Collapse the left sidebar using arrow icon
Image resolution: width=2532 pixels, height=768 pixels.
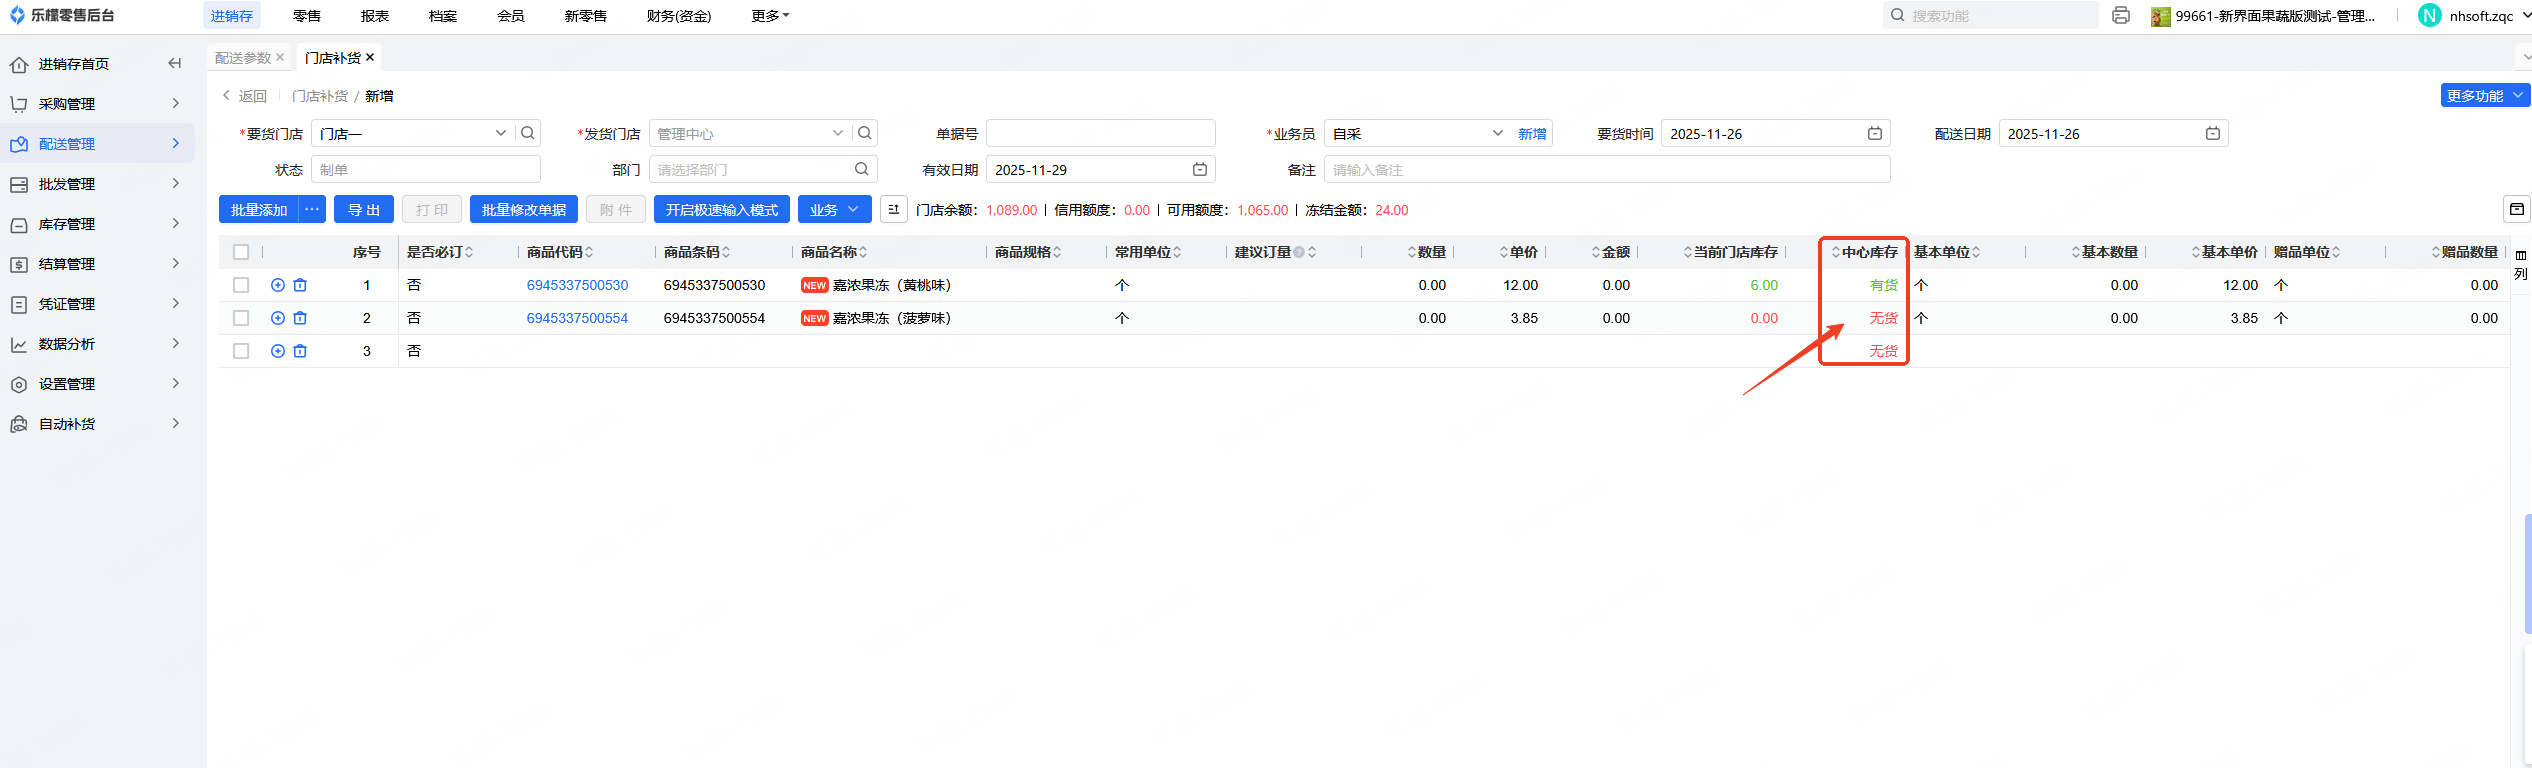(x=175, y=64)
